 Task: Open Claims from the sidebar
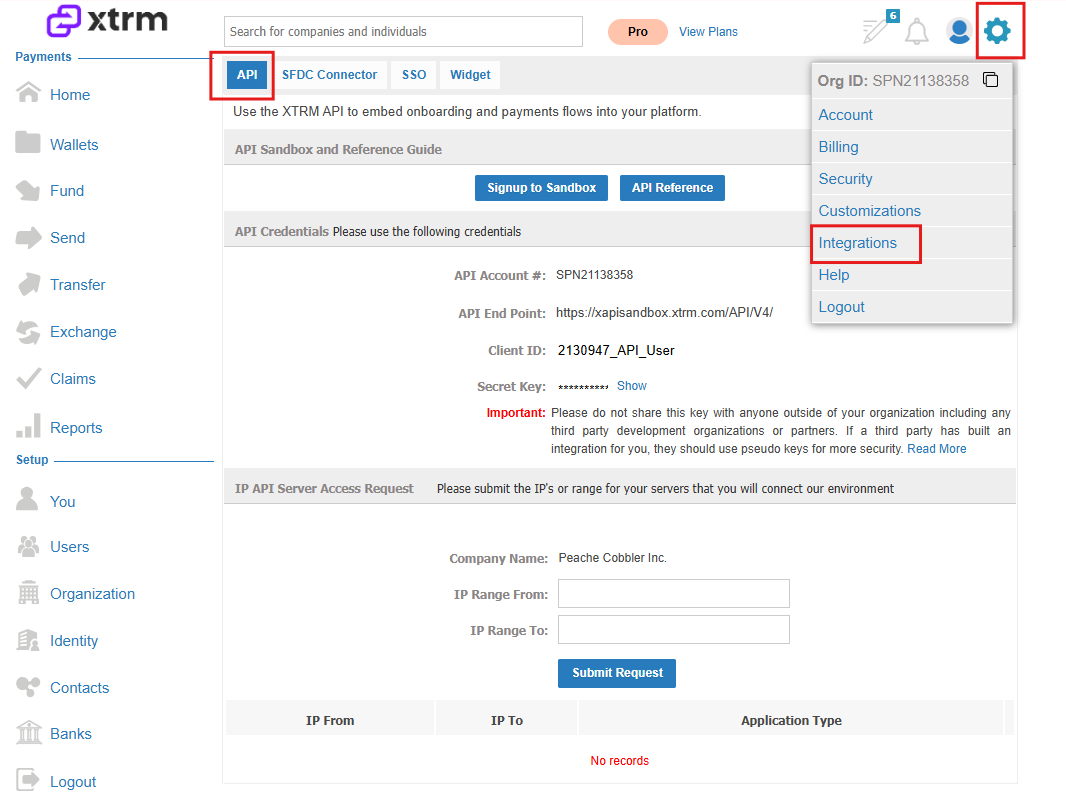click(x=73, y=379)
